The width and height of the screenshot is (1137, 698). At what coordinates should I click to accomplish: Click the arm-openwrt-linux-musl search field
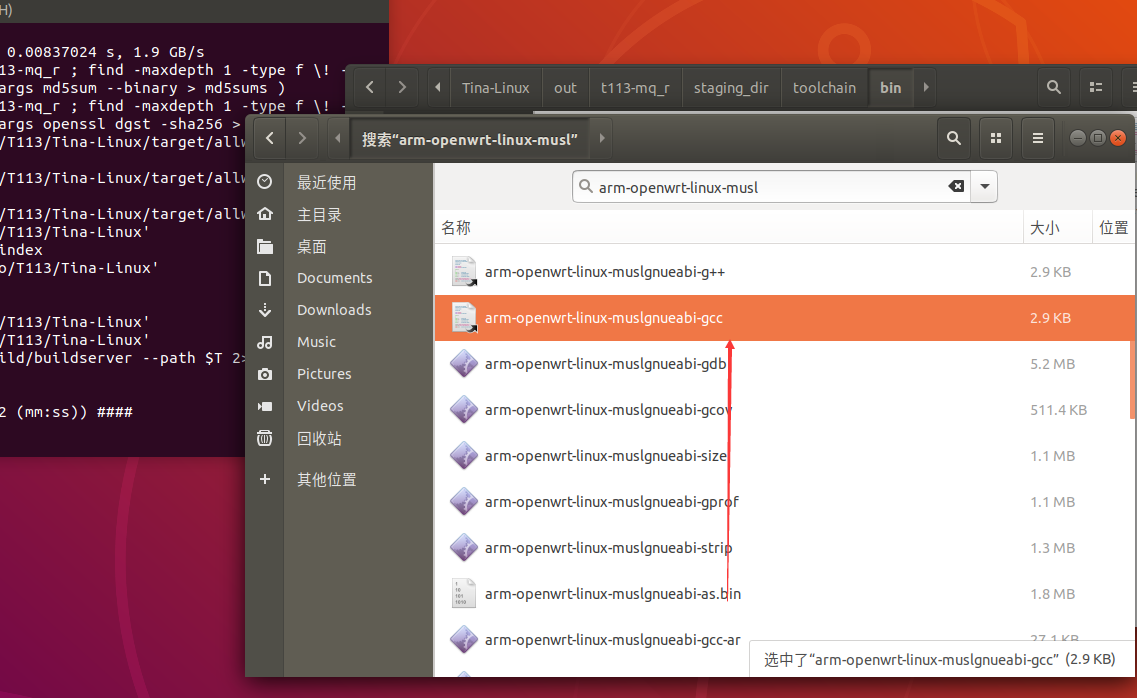click(772, 186)
